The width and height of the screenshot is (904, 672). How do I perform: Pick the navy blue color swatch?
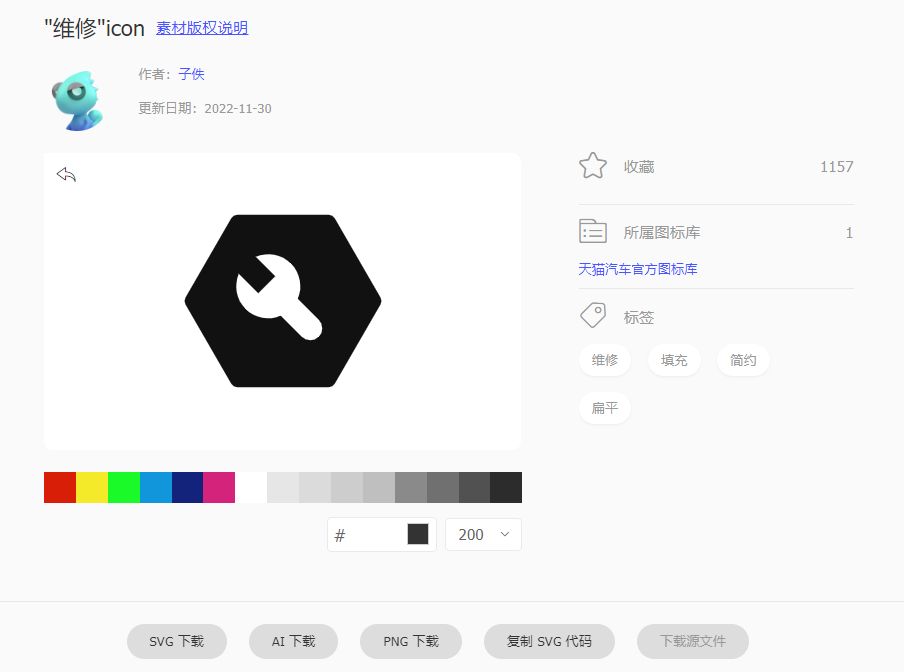(187, 488)
